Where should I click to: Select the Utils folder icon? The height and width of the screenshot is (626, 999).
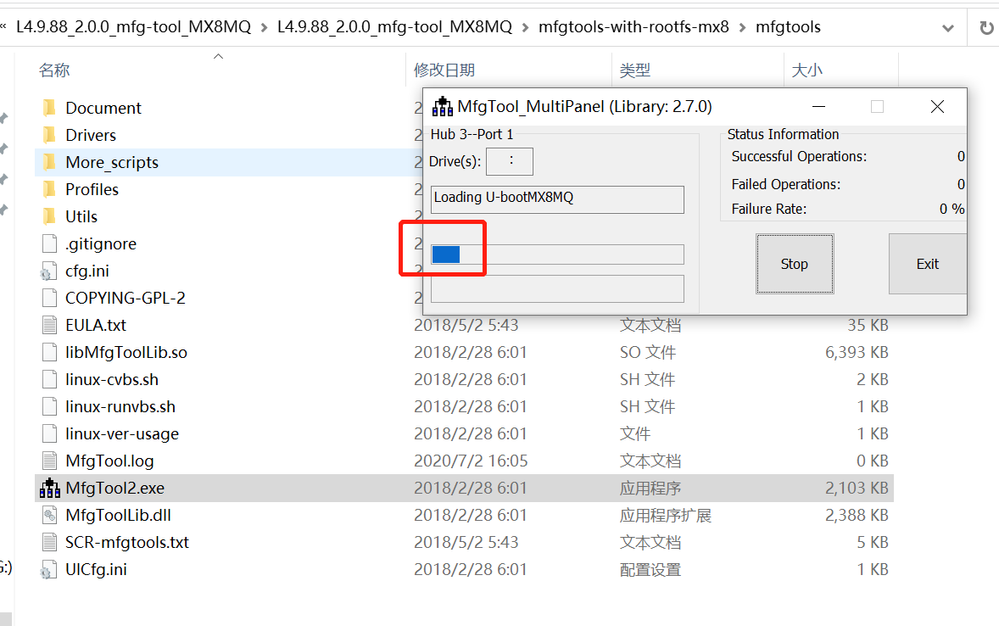(x=49, y=217)
